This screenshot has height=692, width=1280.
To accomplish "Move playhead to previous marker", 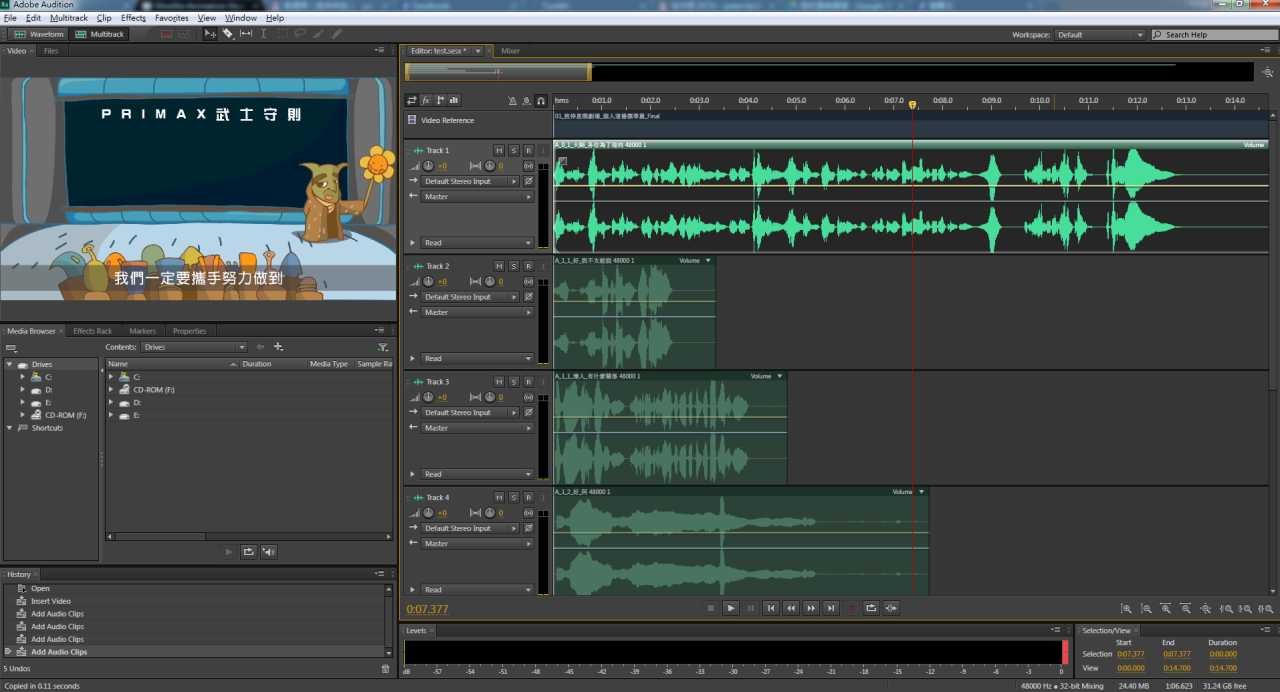I will tap(771, 608).
